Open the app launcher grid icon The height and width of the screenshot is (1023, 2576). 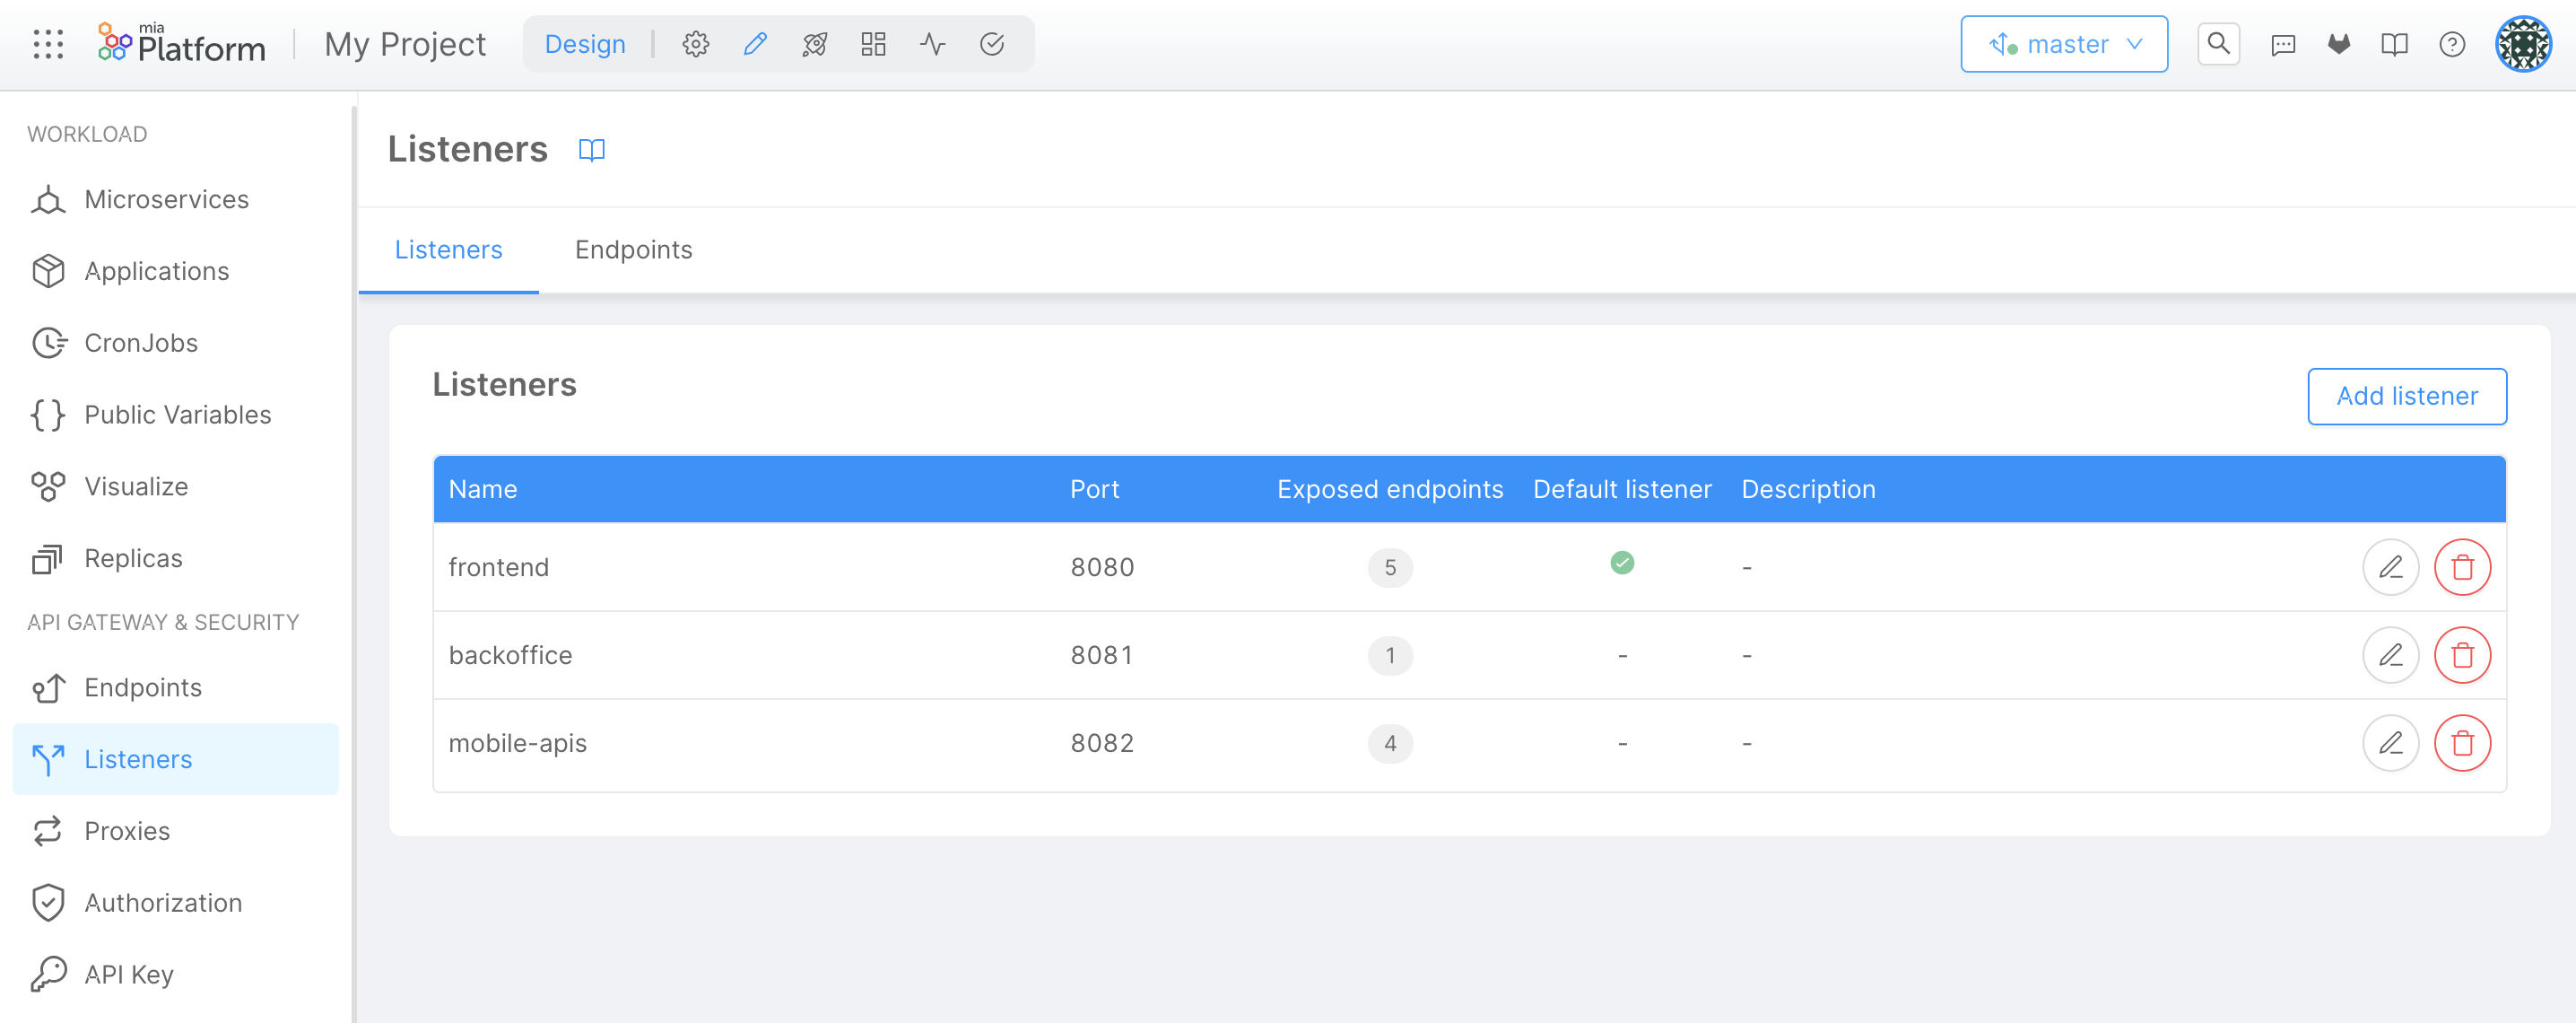(48, 44)
